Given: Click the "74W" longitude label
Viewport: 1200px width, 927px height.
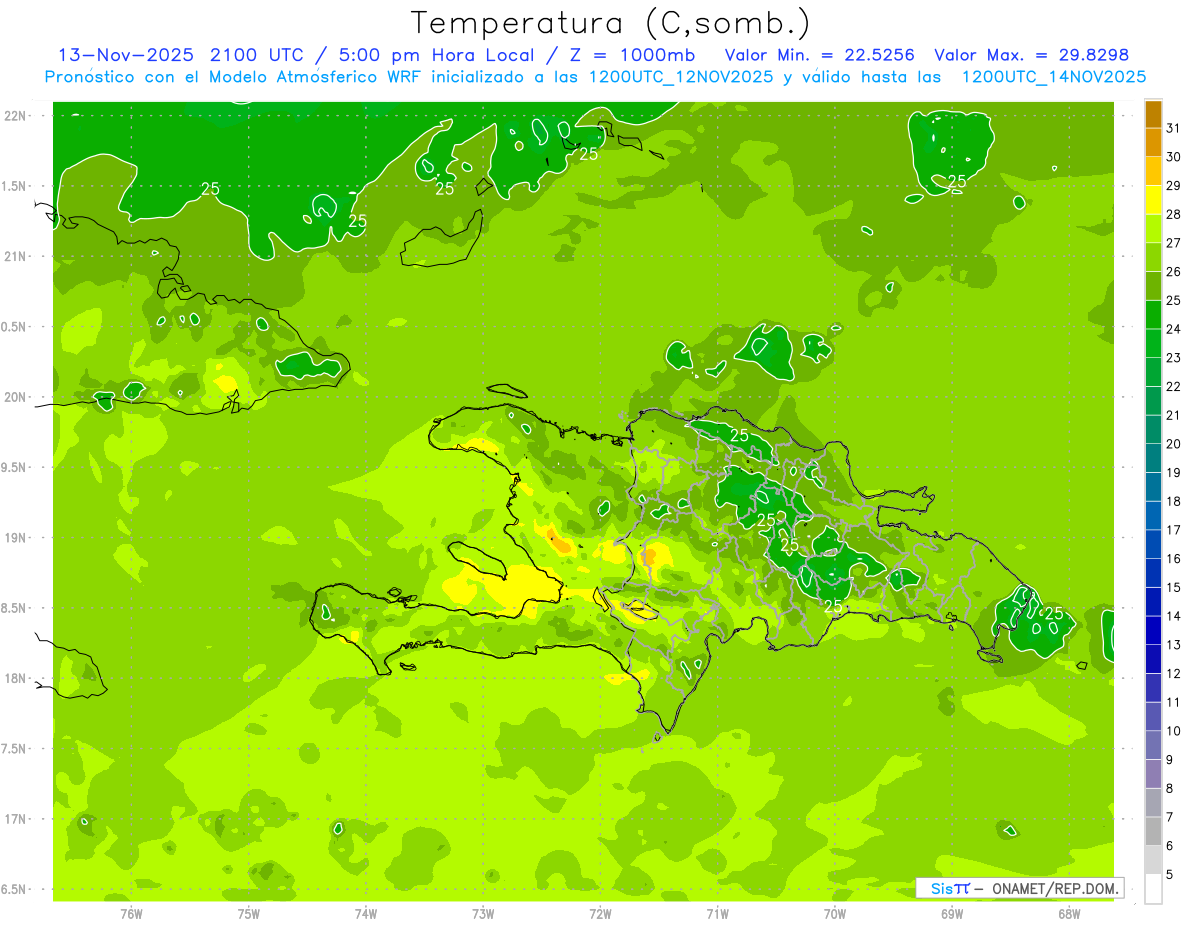Looking at the screenshot, I should [x=366, y=914].
